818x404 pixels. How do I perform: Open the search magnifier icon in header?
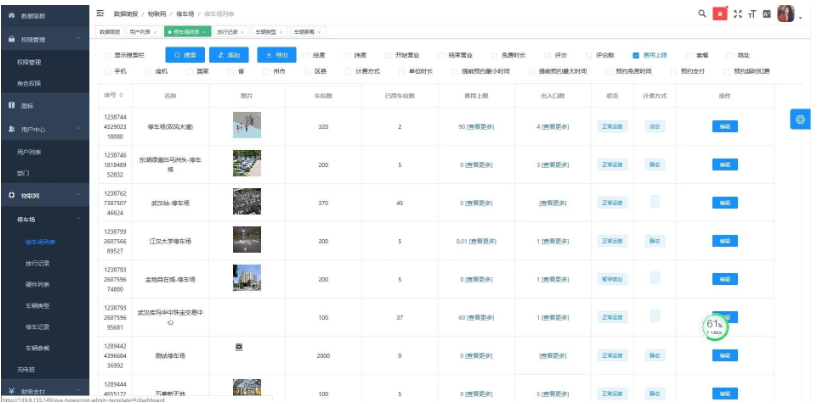pos(702,14)
